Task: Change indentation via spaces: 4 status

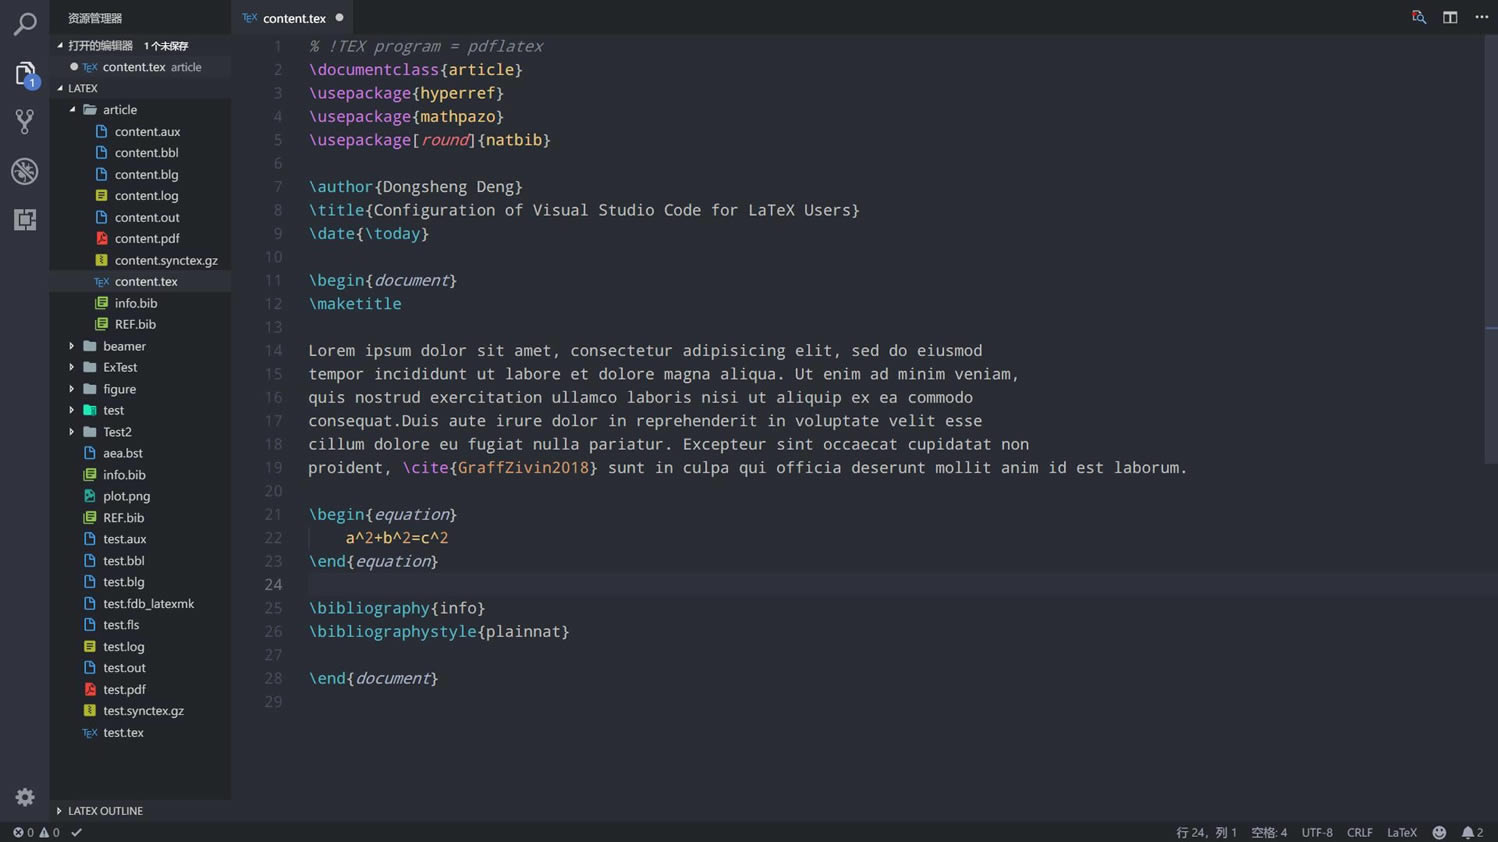Action: pos(1269,832)
